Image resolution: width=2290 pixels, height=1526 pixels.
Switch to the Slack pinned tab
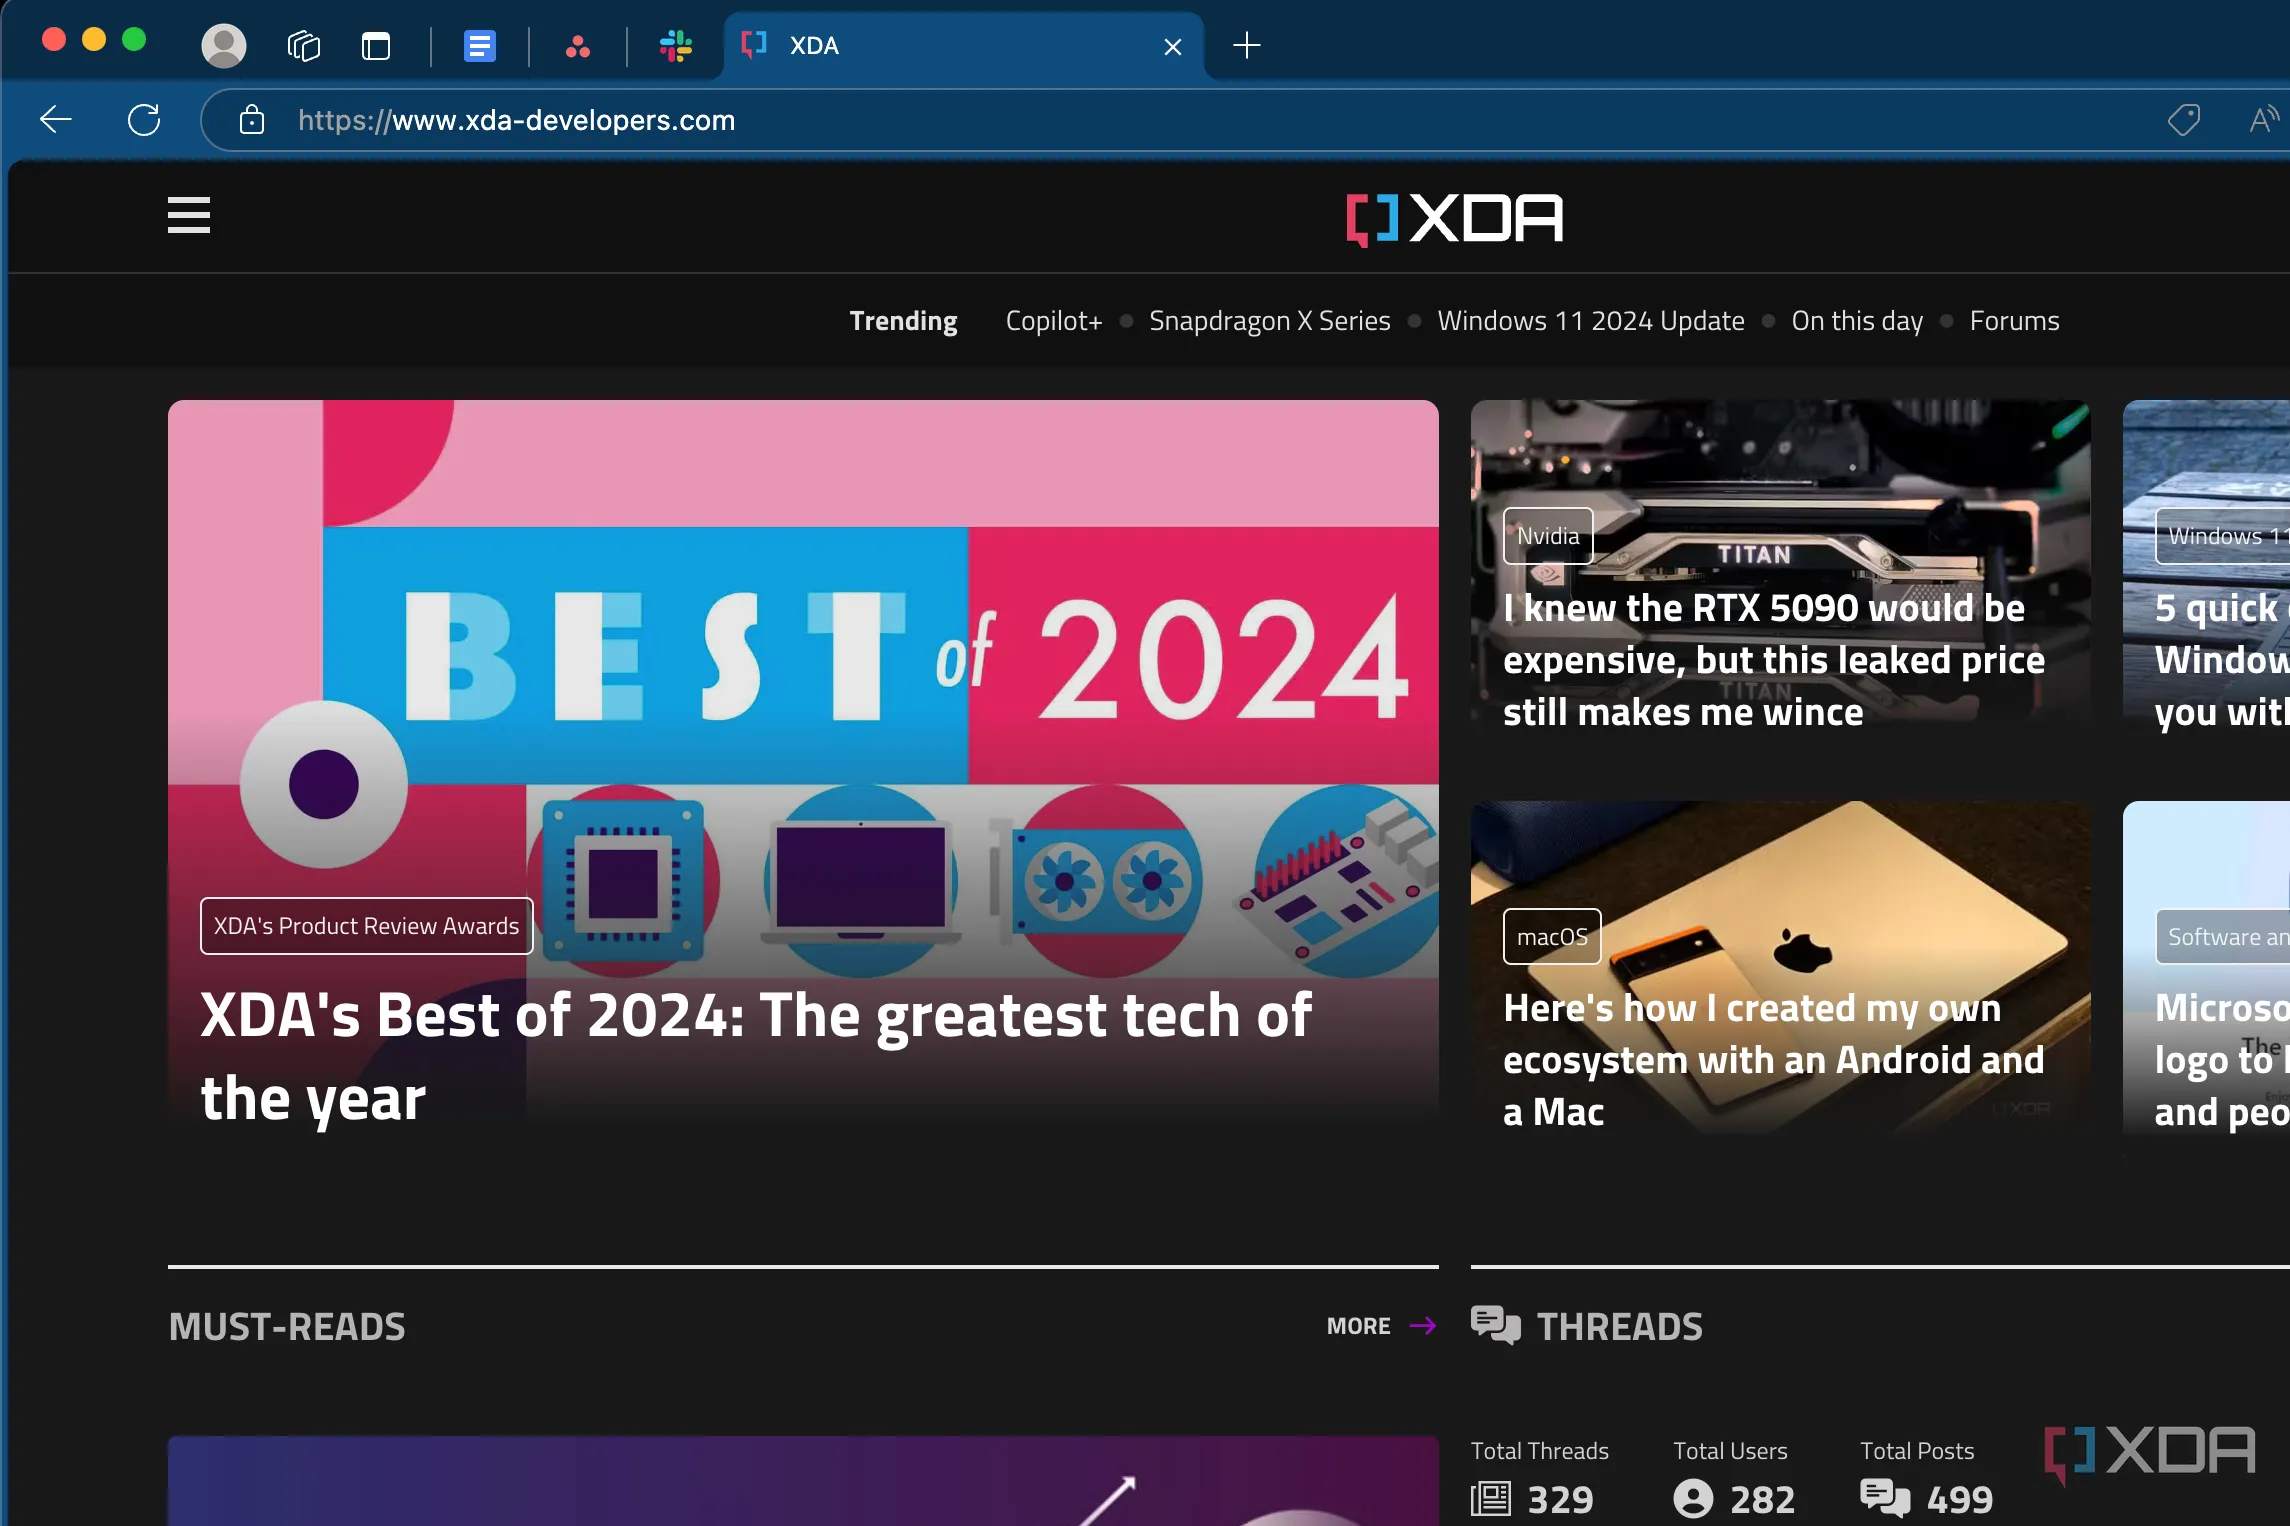[676, 46]
